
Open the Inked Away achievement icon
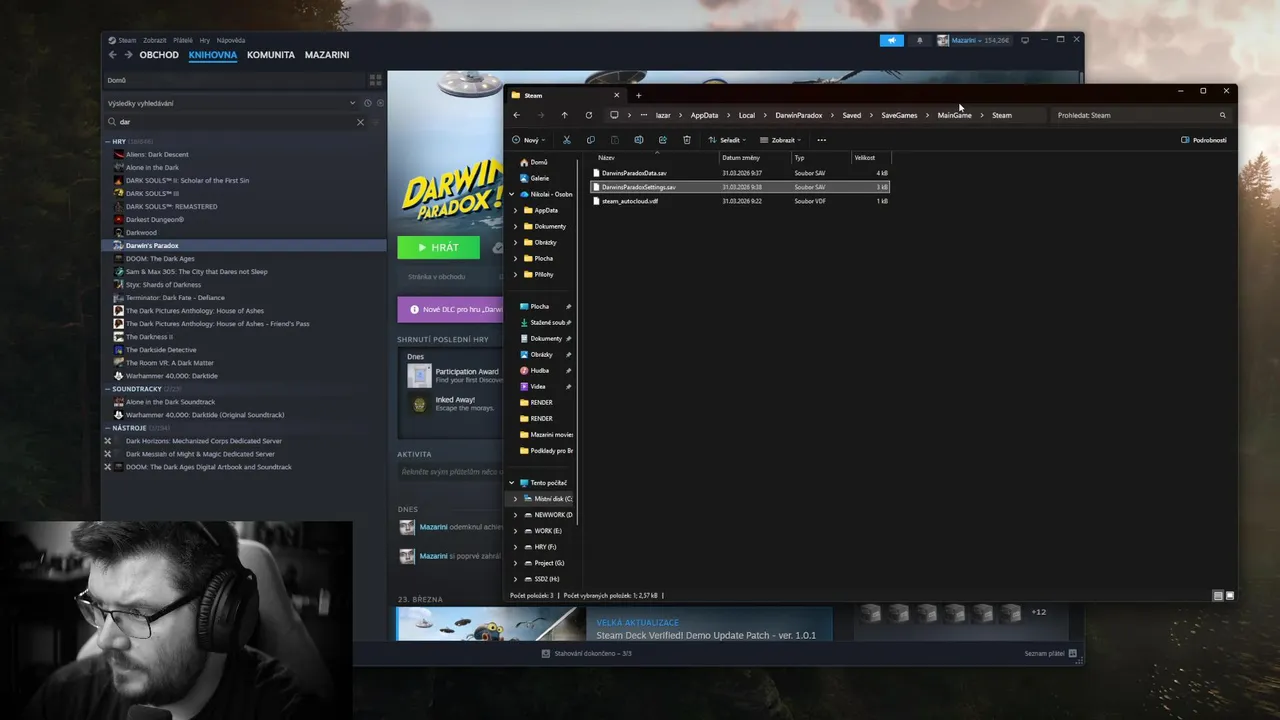point(419,404)
